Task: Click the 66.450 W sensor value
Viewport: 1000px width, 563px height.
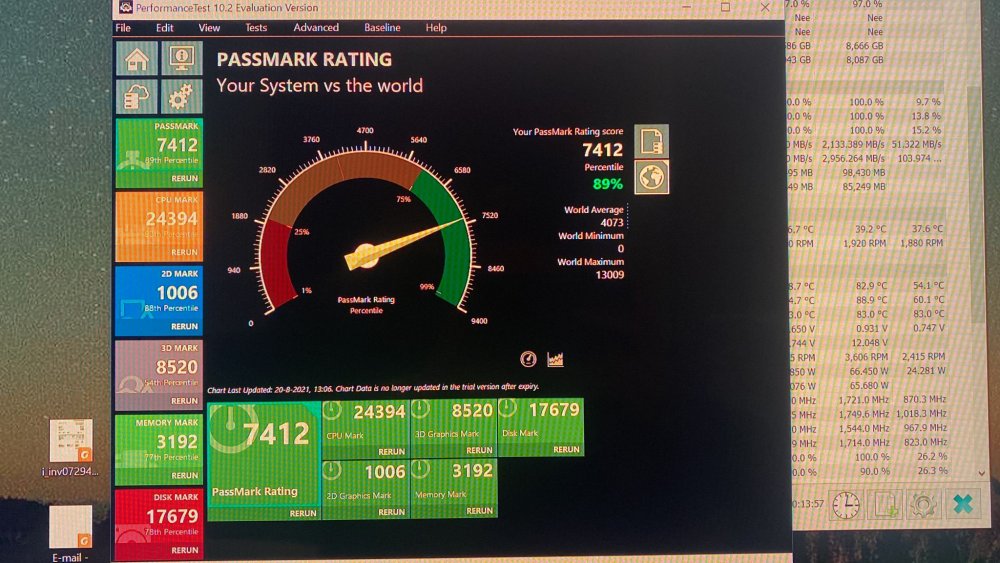Action: click(x=868, y=371)
